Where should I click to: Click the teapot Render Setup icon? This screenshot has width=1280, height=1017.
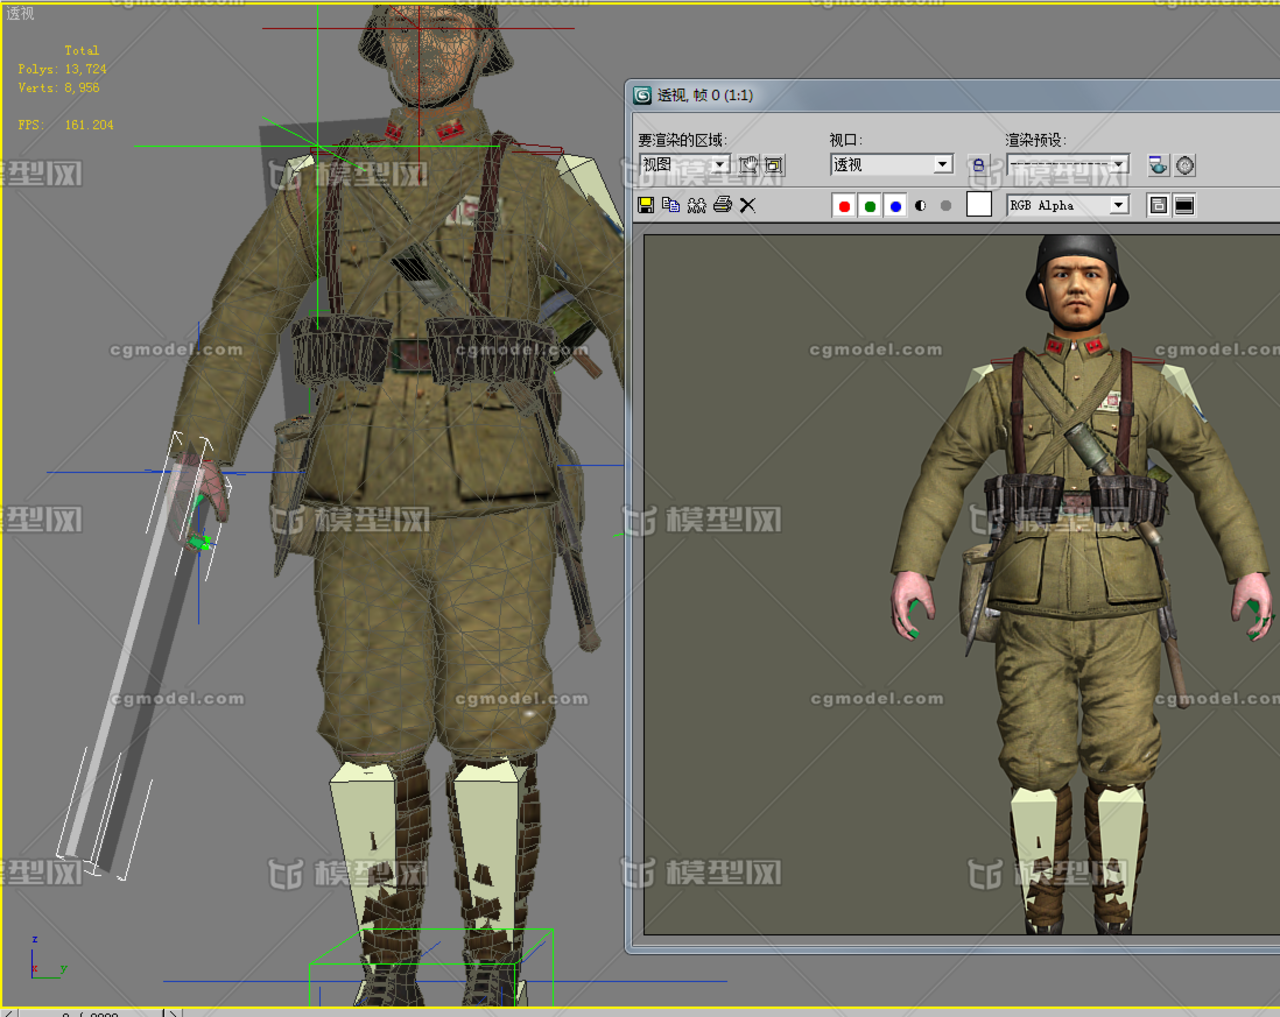(1157, 165)
